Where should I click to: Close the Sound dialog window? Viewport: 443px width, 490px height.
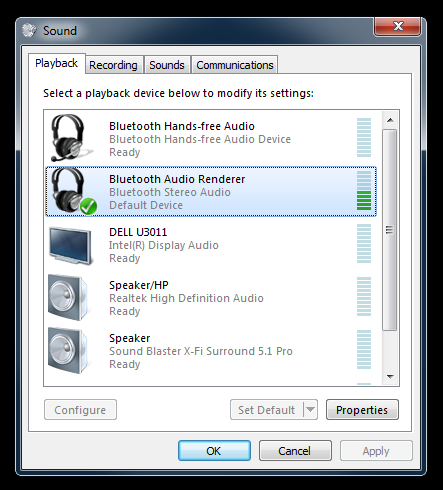pos(397,26)
